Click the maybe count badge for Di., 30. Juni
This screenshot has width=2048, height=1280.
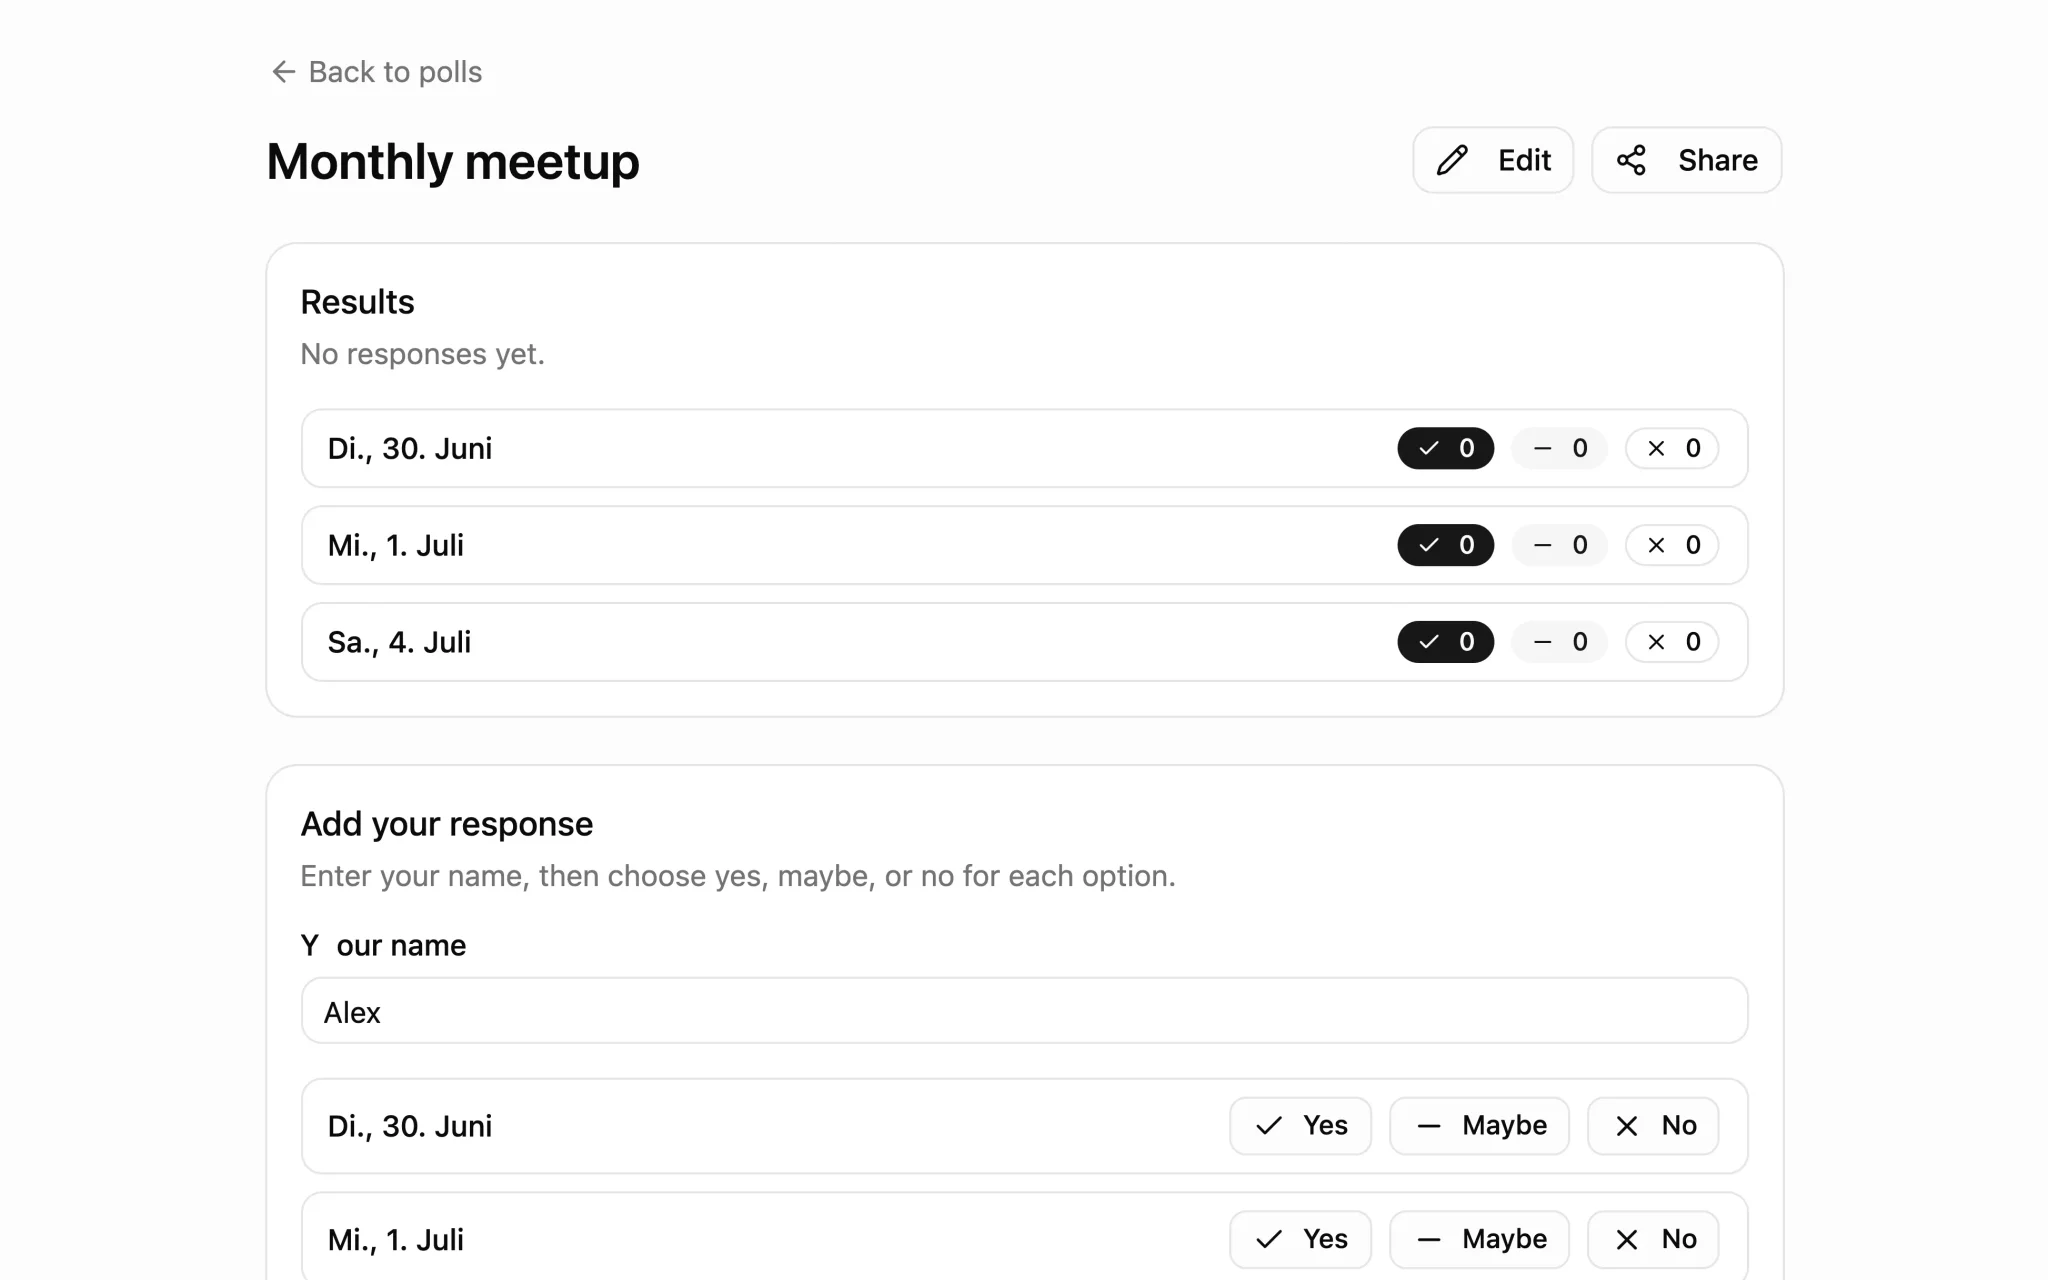click(x=1560, y=448)
